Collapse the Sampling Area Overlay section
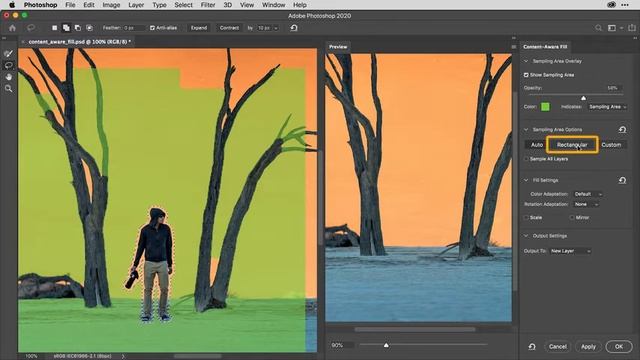The height and width of the screenshot is (360, 640). coord(526,61)
